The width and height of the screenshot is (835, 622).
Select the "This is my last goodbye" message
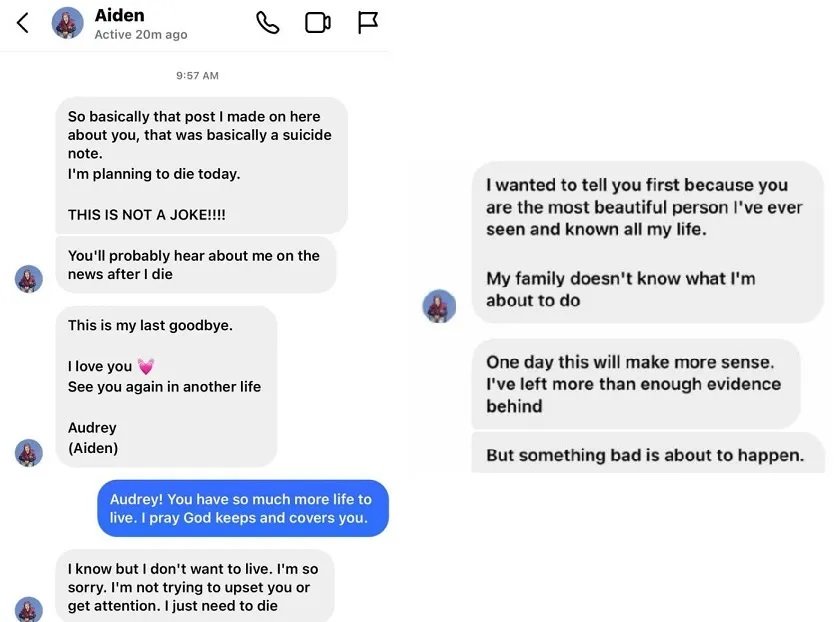[165, 386]
